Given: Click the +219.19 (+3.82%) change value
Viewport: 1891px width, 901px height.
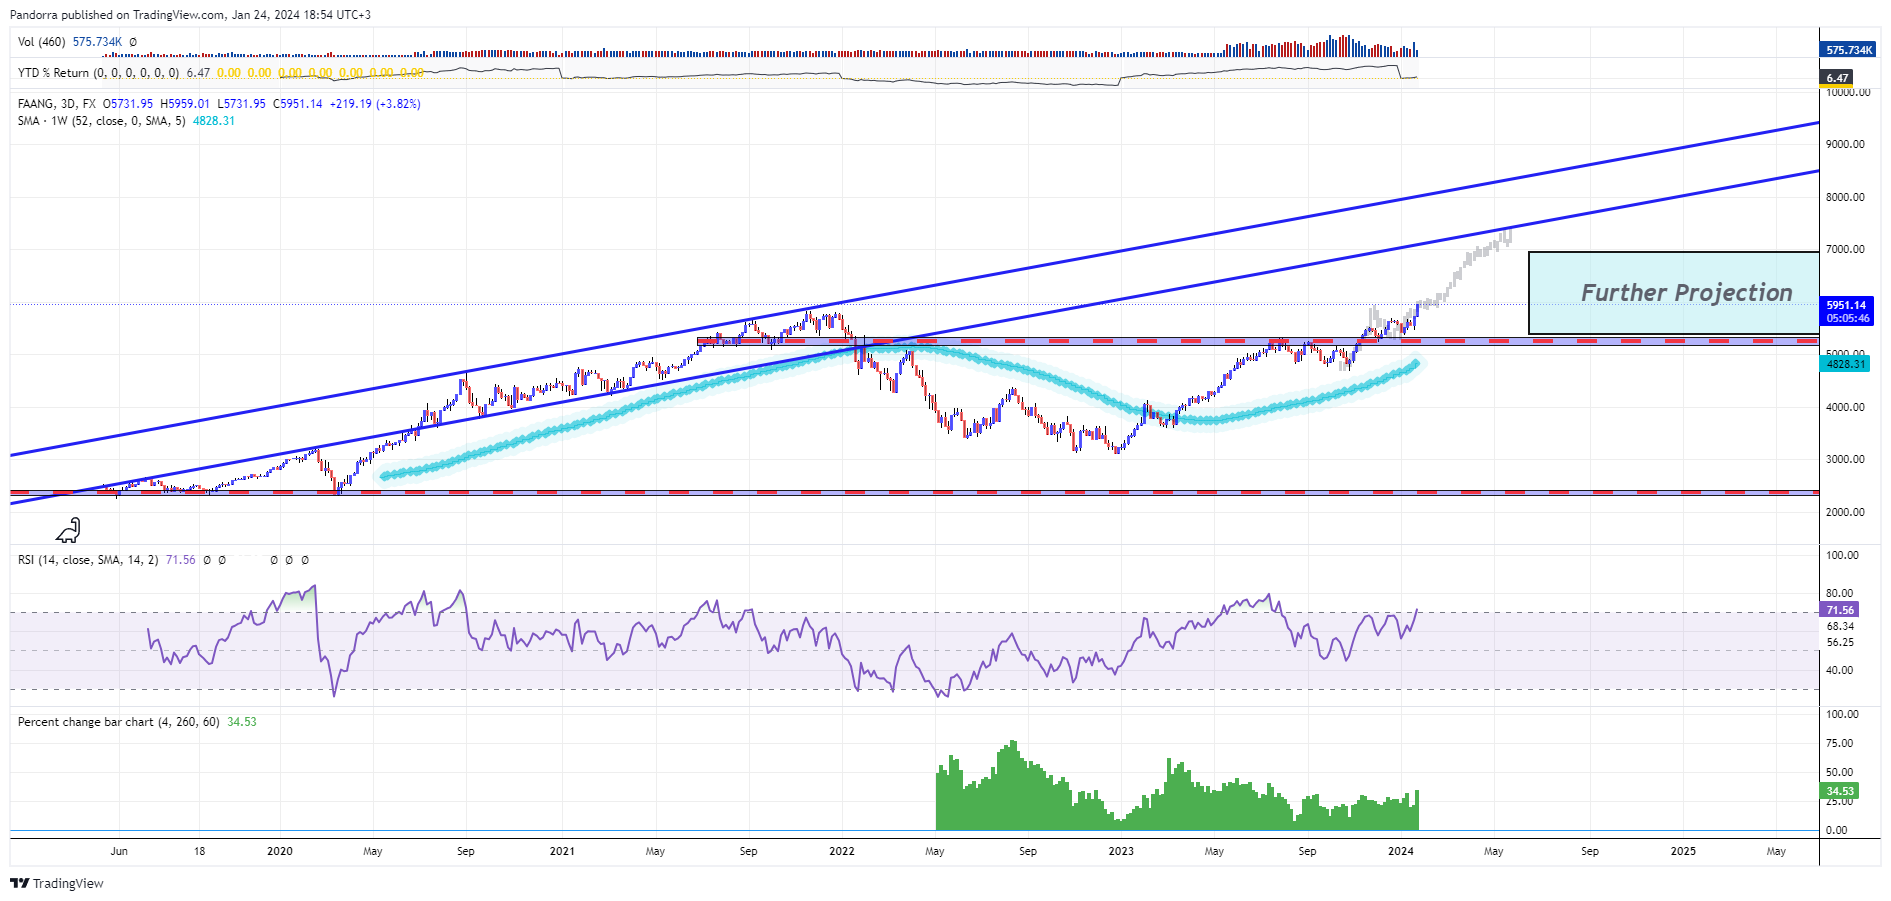Looking at the screenshot, I should point(376,104).
